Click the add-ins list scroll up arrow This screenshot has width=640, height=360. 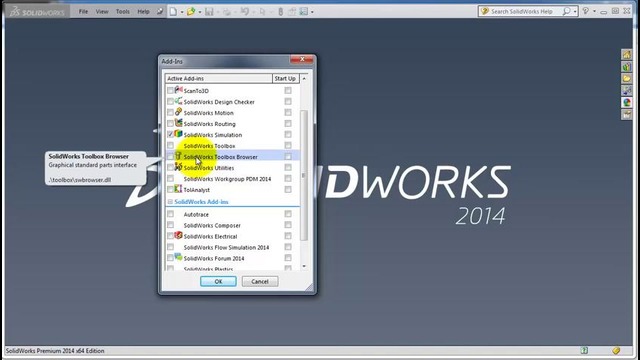pos(304,78)
